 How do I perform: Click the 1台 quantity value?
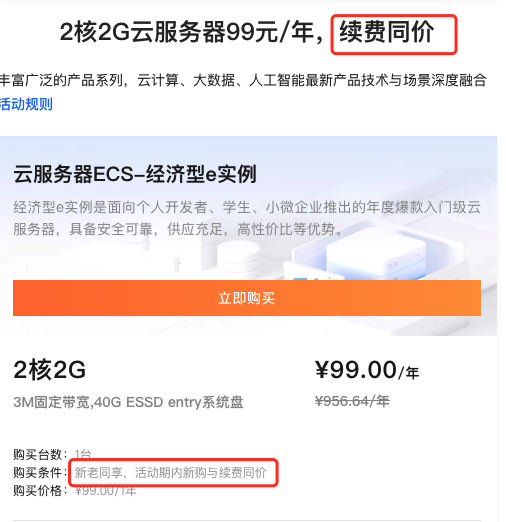83,454
